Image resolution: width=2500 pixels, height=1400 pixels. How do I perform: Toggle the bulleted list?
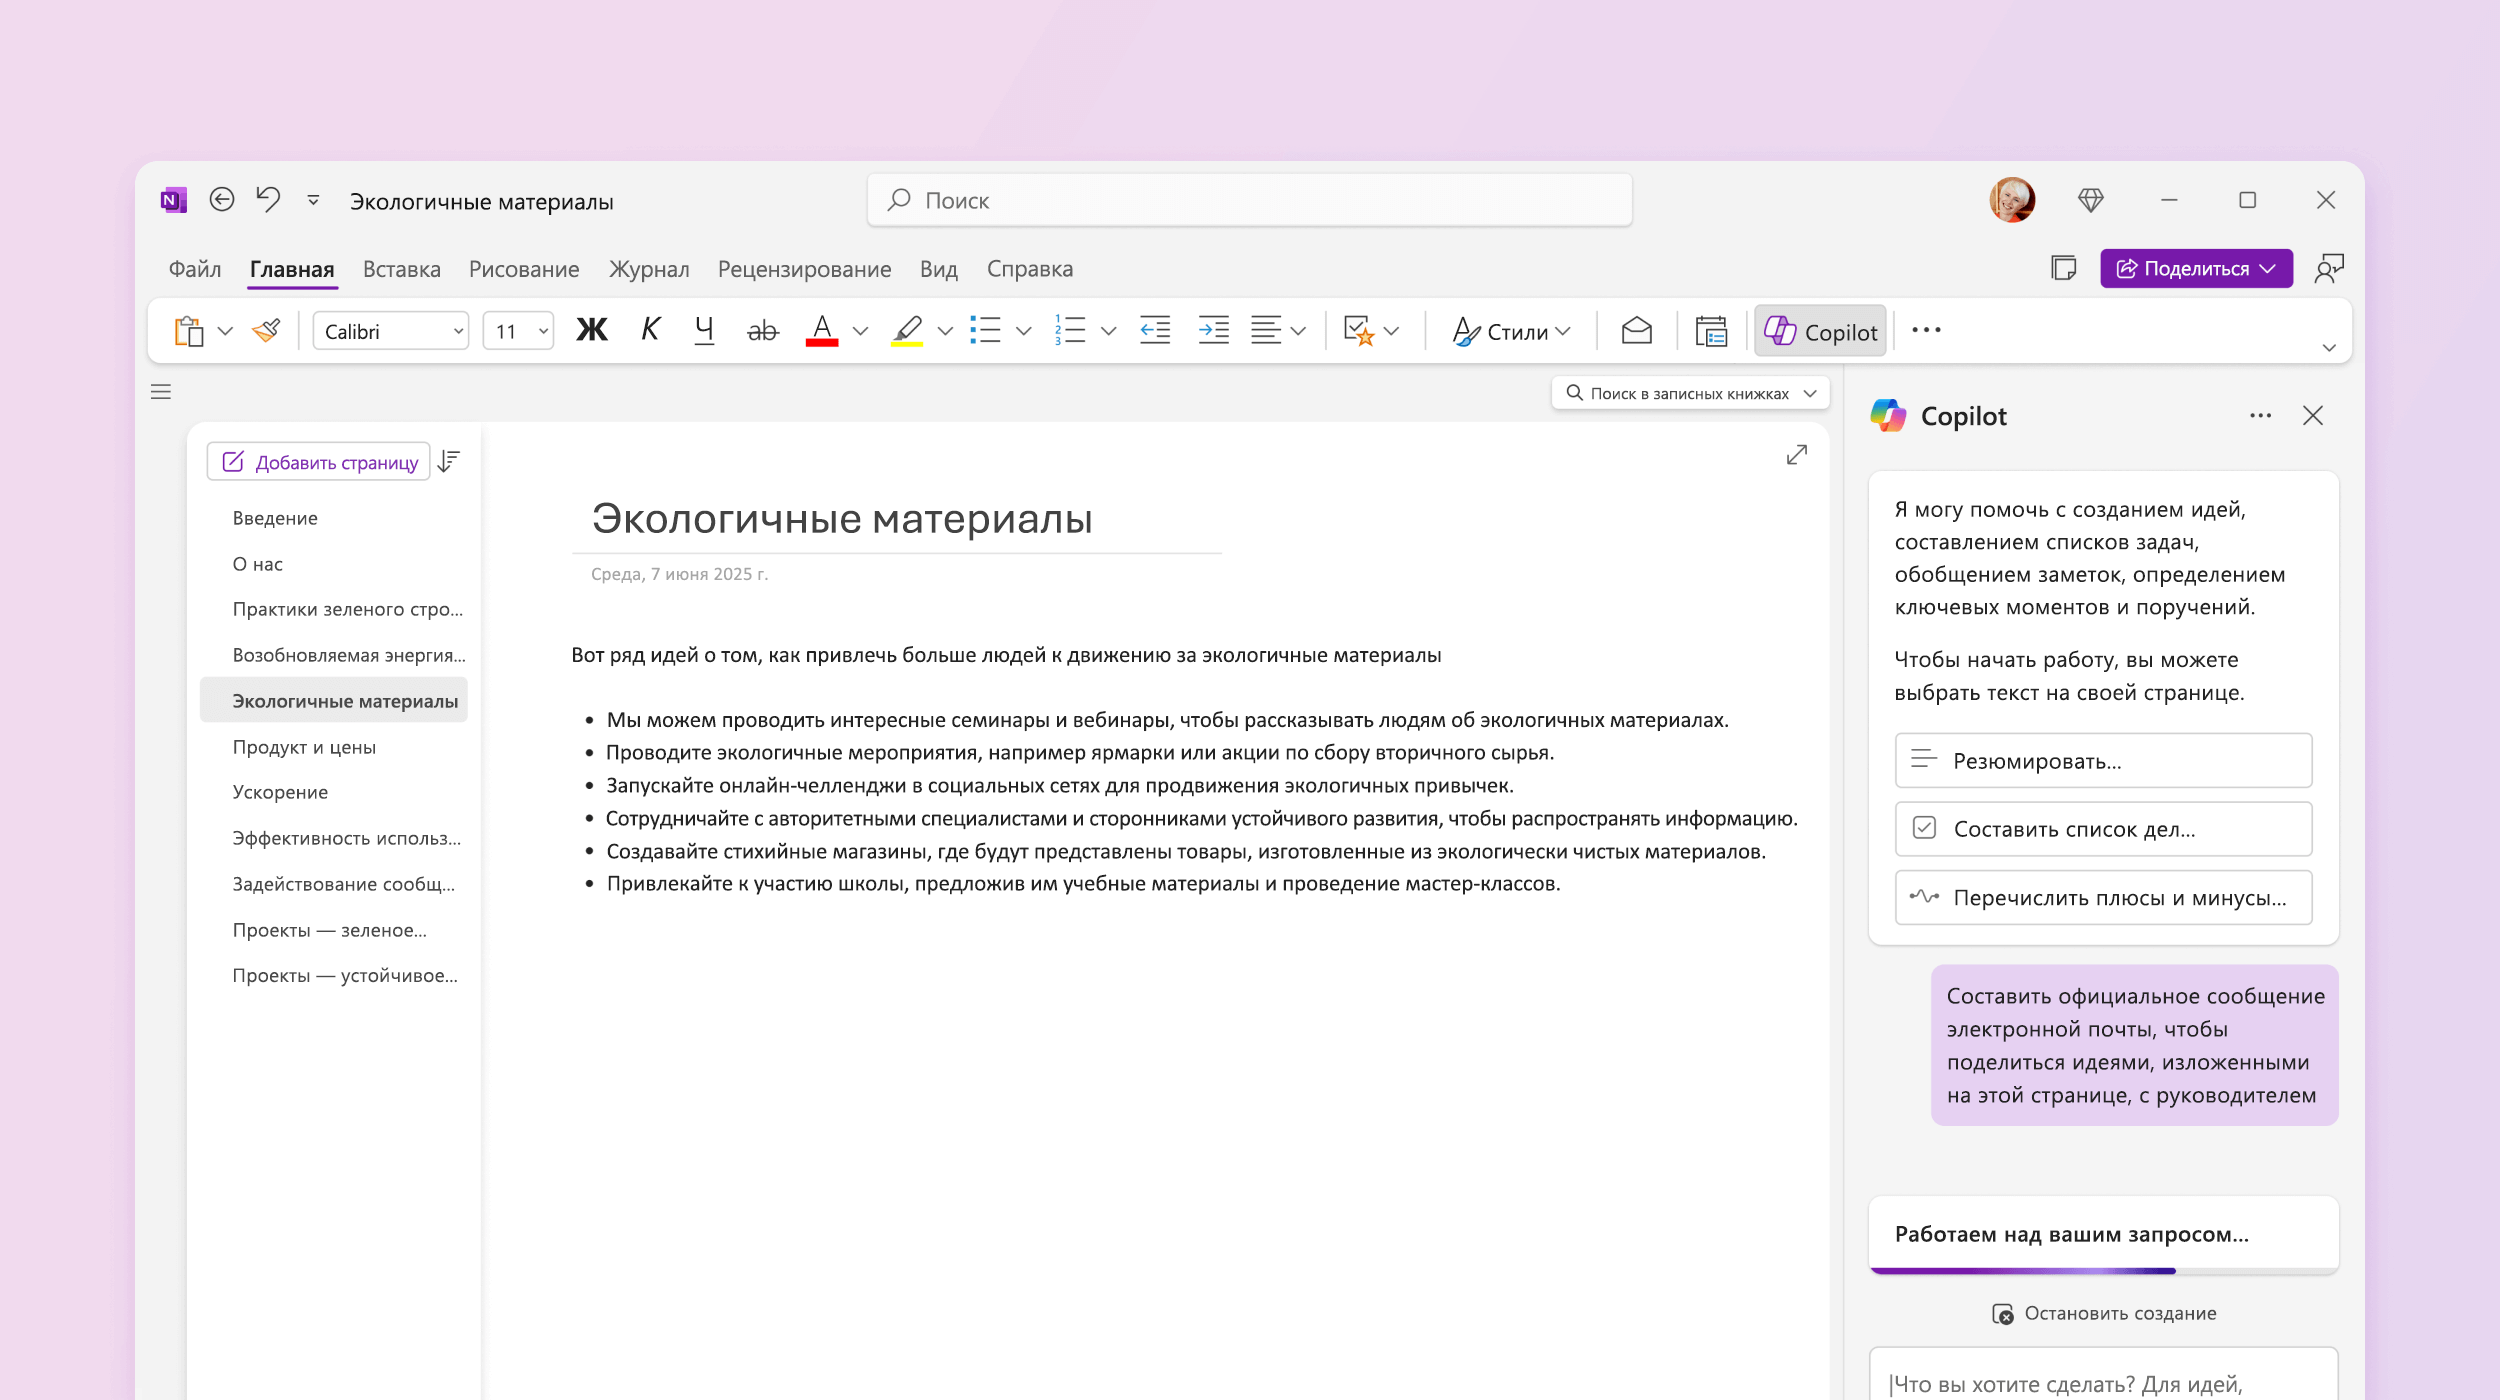tap(985, 330)
